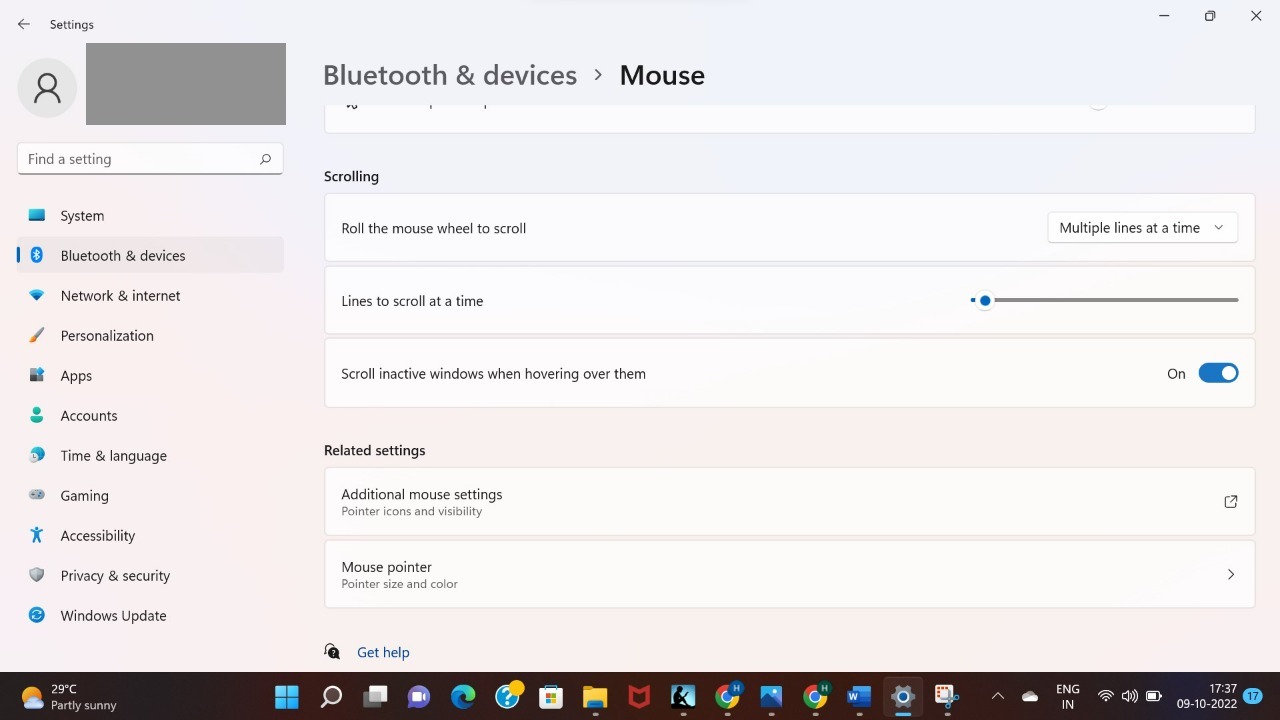Go to Gaming settings
Screen dimensions: 1280x720
(x=84, y=495)
